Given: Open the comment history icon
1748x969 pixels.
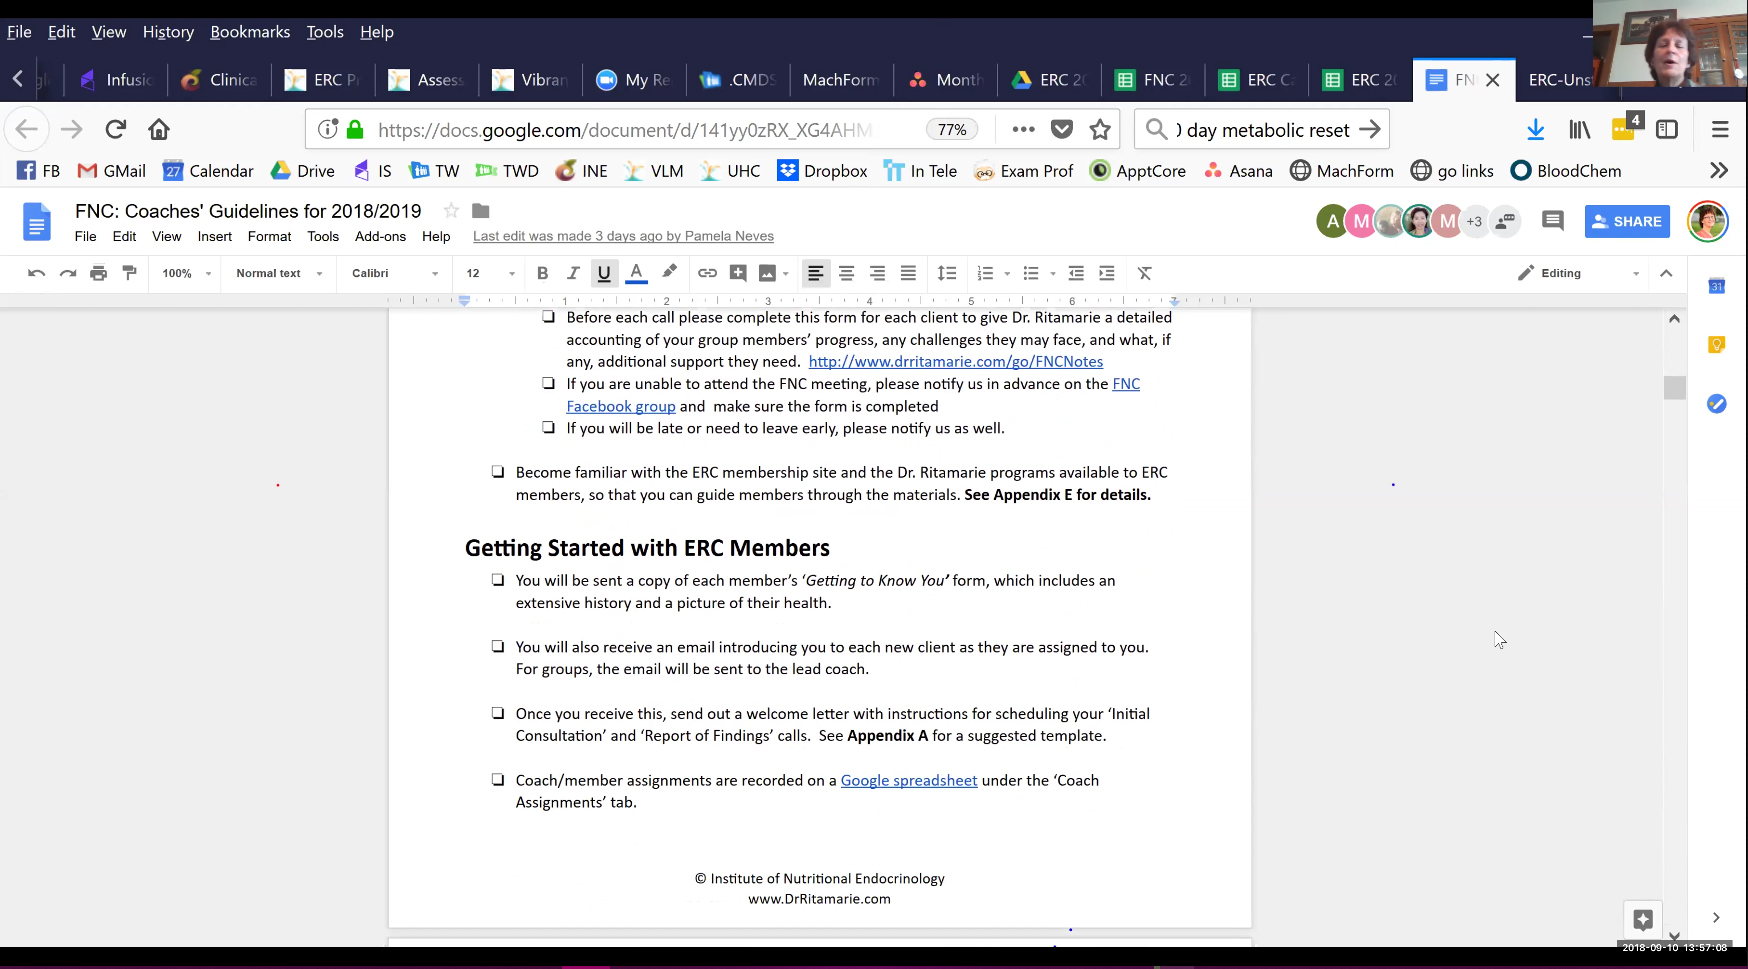Looking at the screenshot, I should point(1552,221).
